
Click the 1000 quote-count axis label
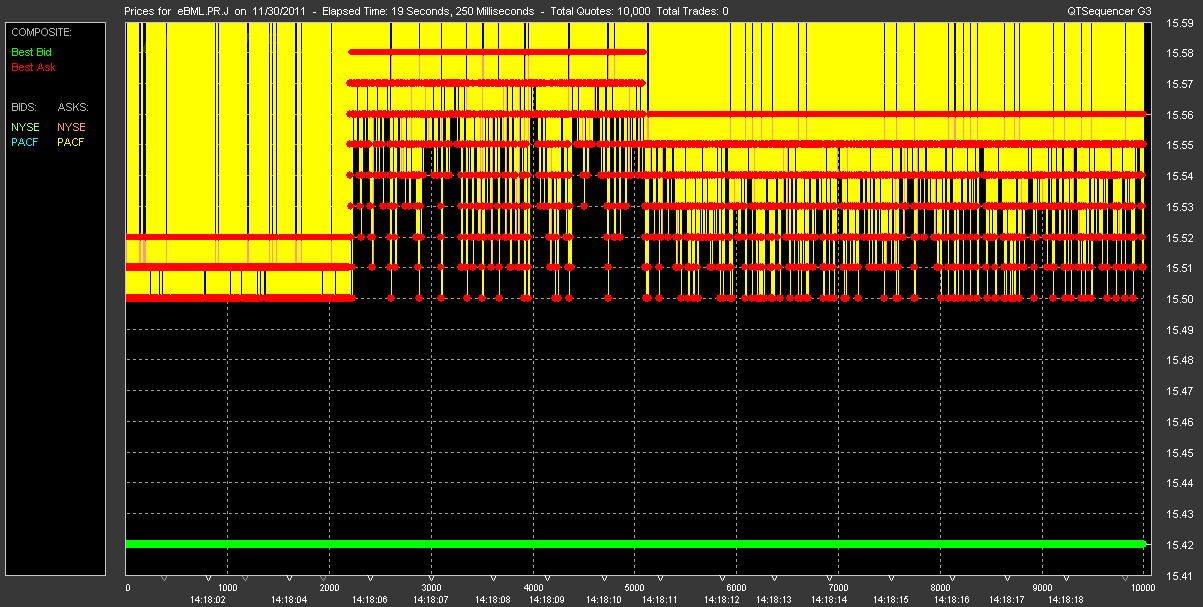point(227,588)
